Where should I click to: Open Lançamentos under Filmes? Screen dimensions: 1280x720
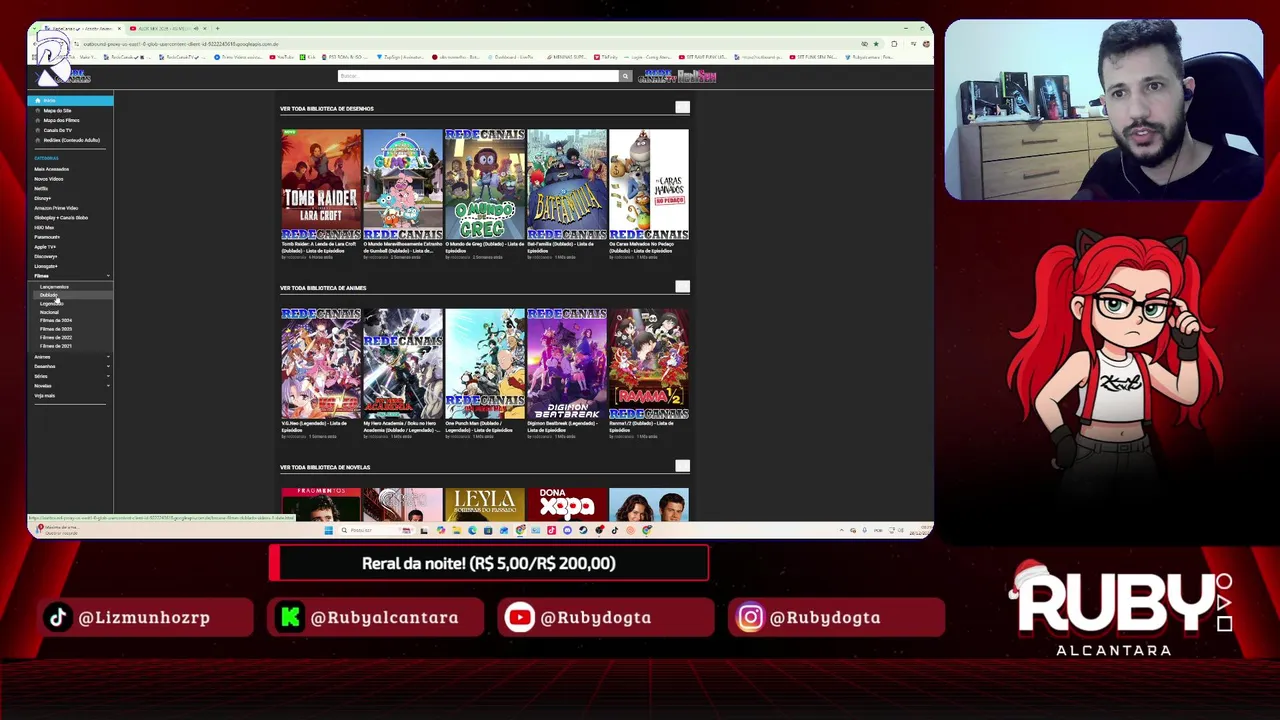[x=54, y=287]
